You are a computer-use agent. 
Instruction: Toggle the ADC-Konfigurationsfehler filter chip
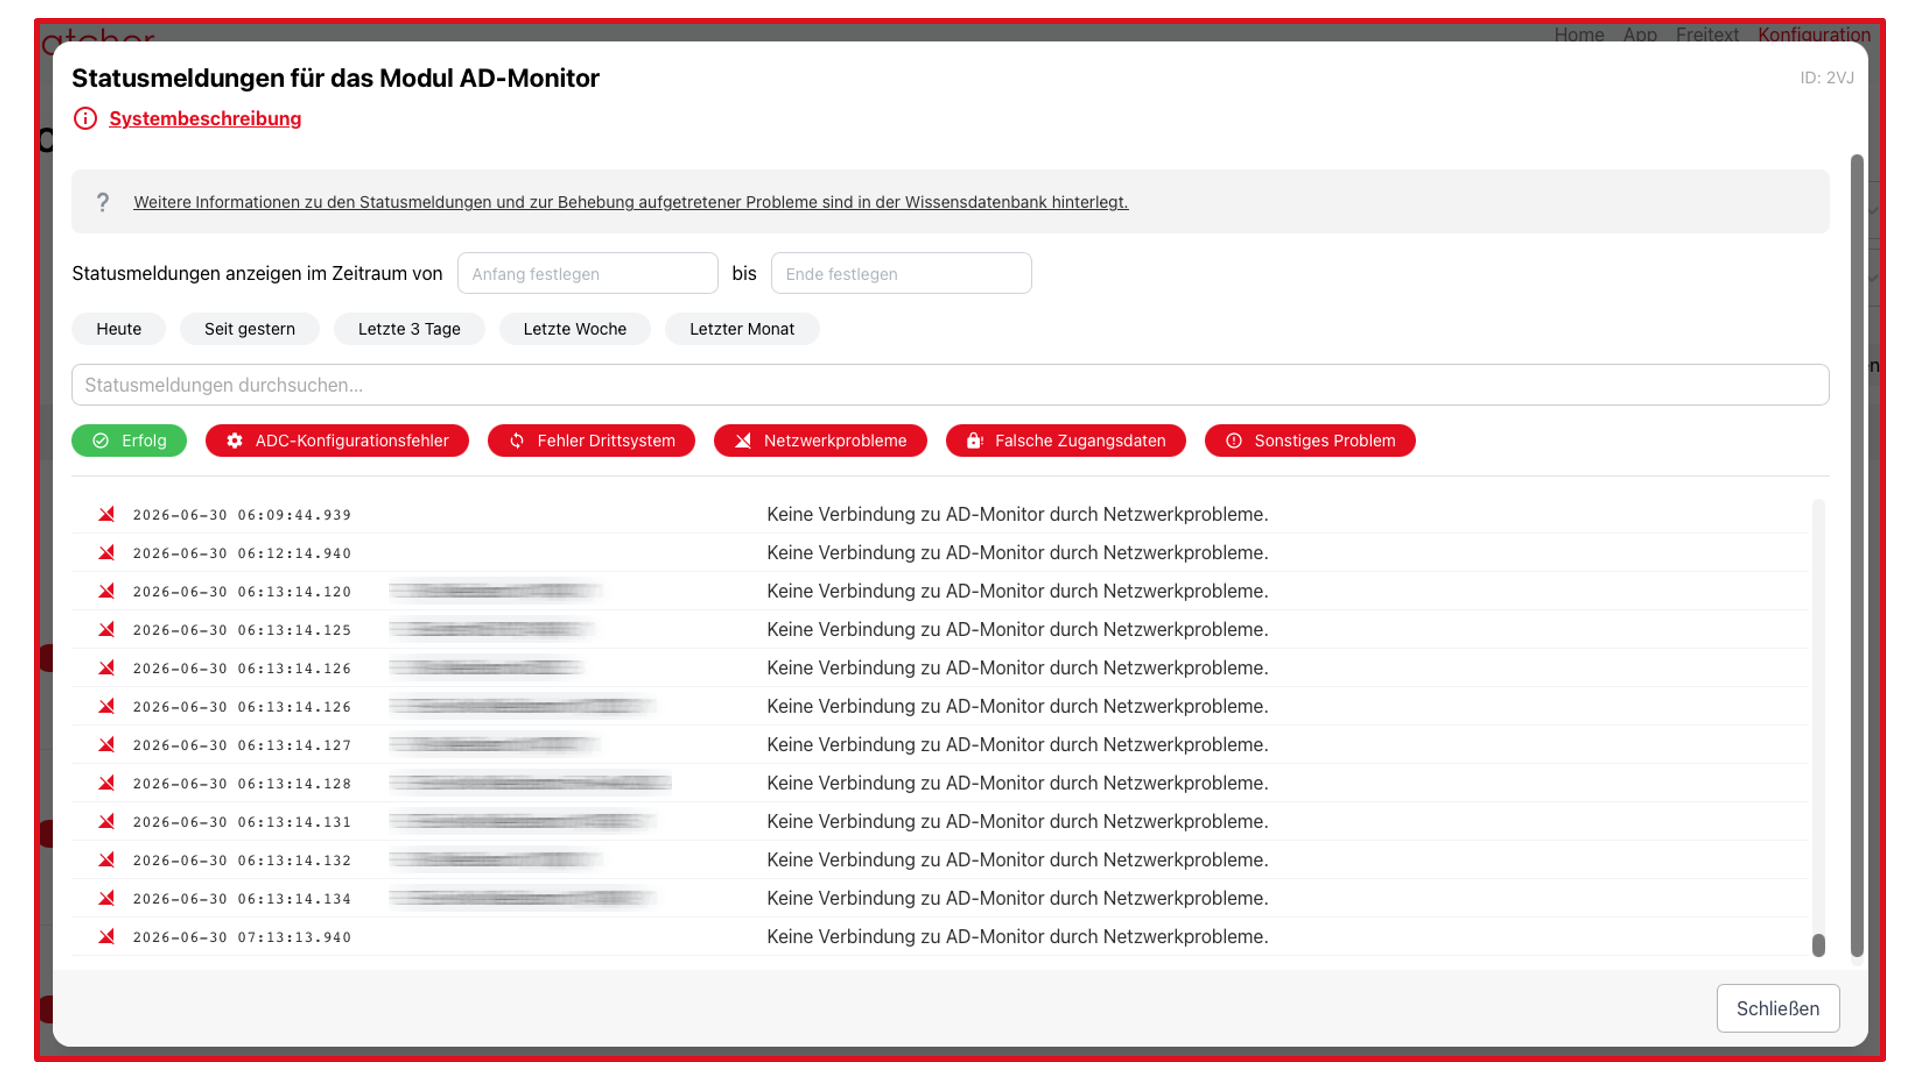337,441
